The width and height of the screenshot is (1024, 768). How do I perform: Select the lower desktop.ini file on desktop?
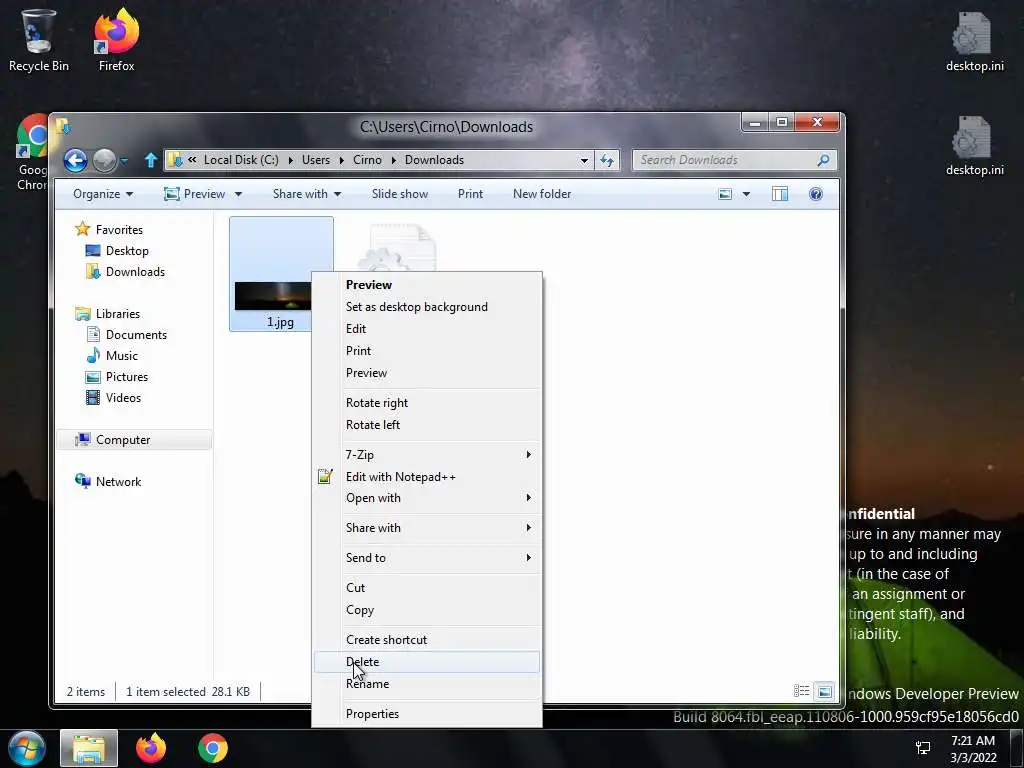(x=974, y=146)
